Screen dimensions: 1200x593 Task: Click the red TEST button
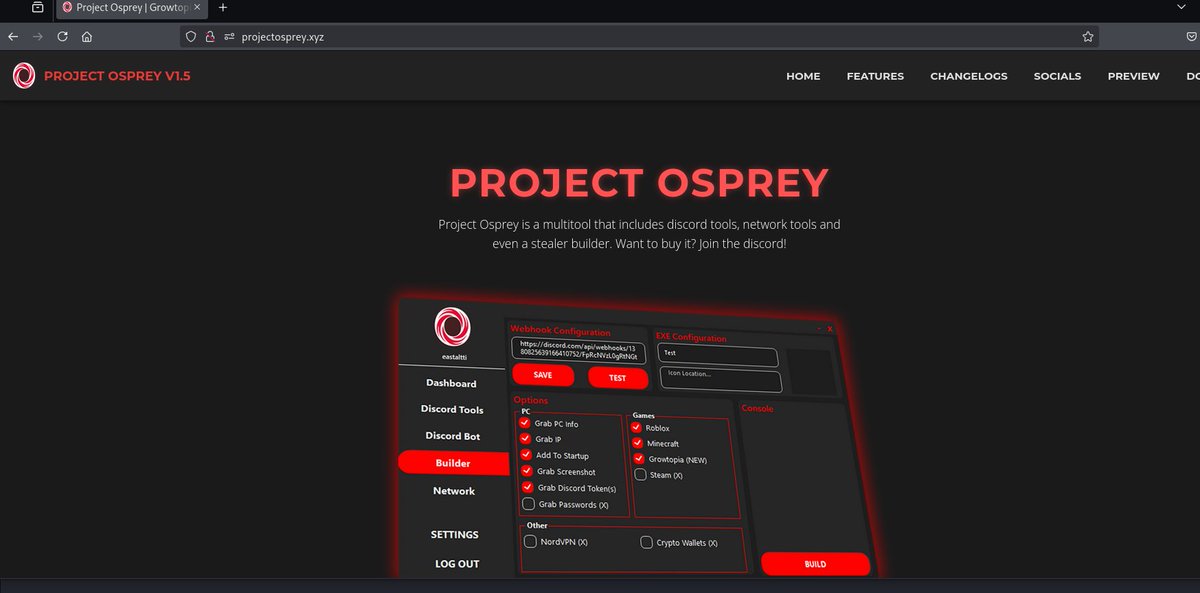618,378
